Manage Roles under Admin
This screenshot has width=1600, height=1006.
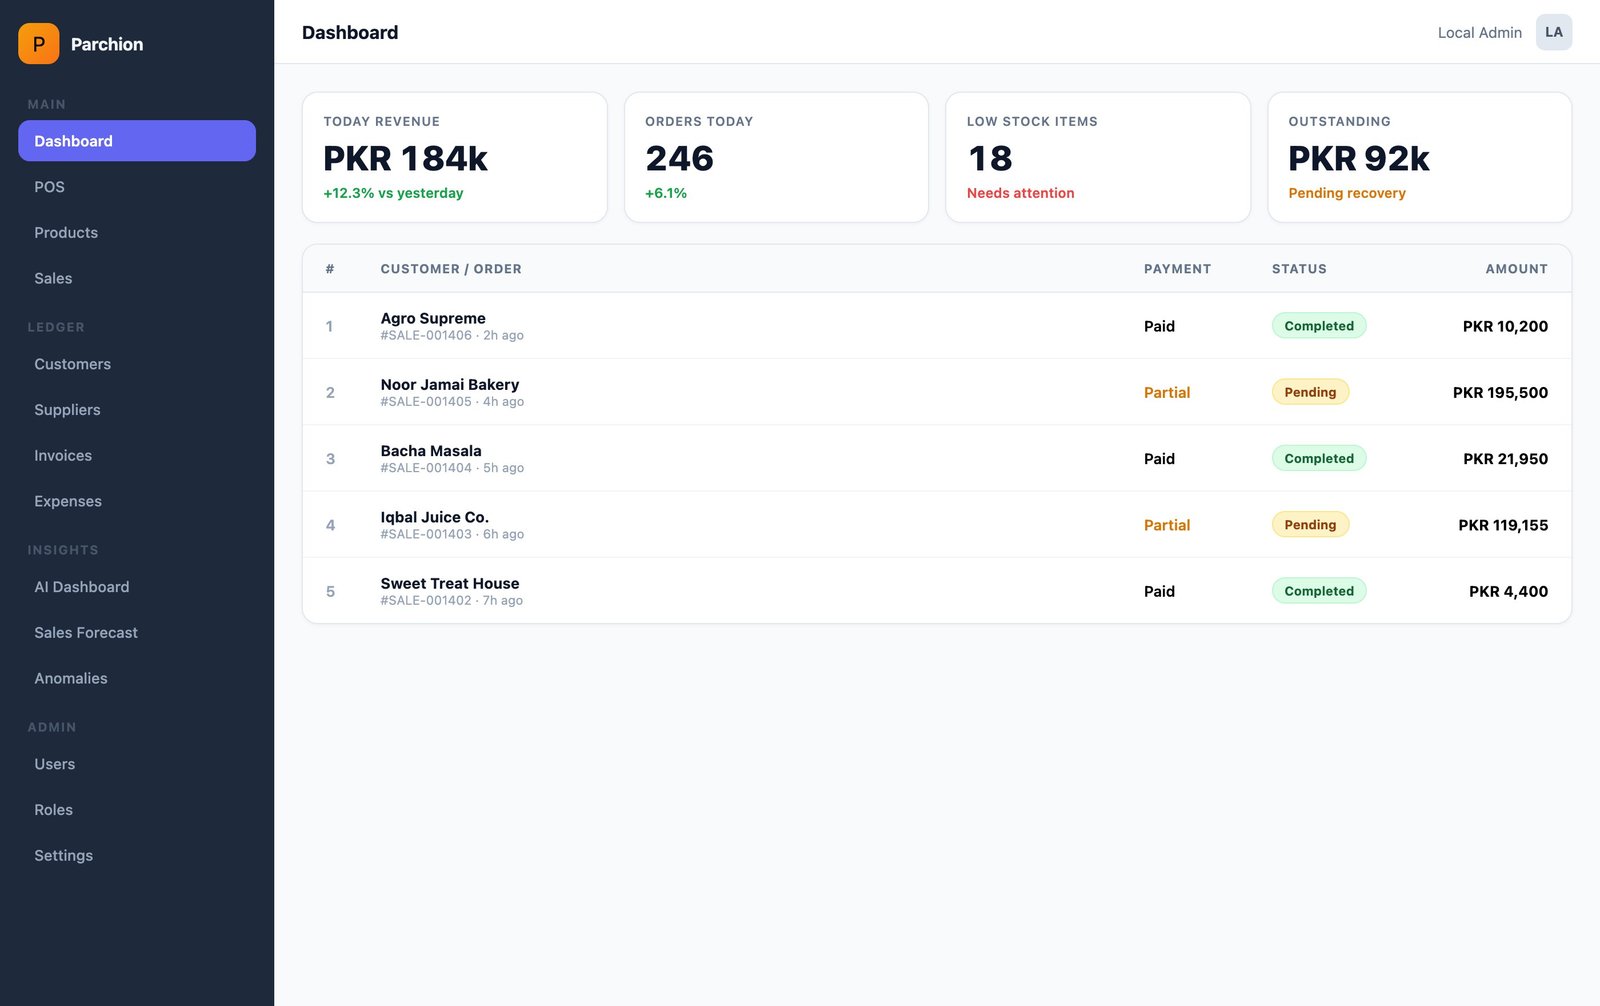coord(53,809)
